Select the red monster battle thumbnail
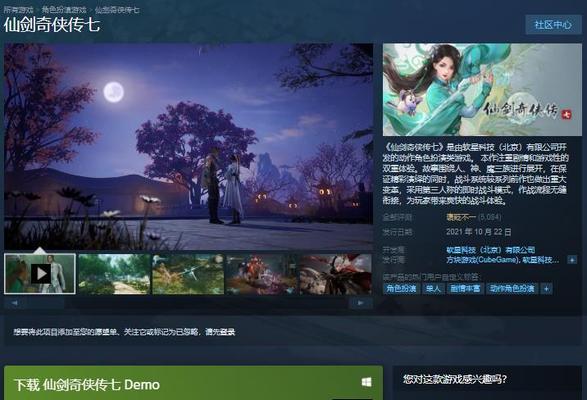 tap(262, 274)
